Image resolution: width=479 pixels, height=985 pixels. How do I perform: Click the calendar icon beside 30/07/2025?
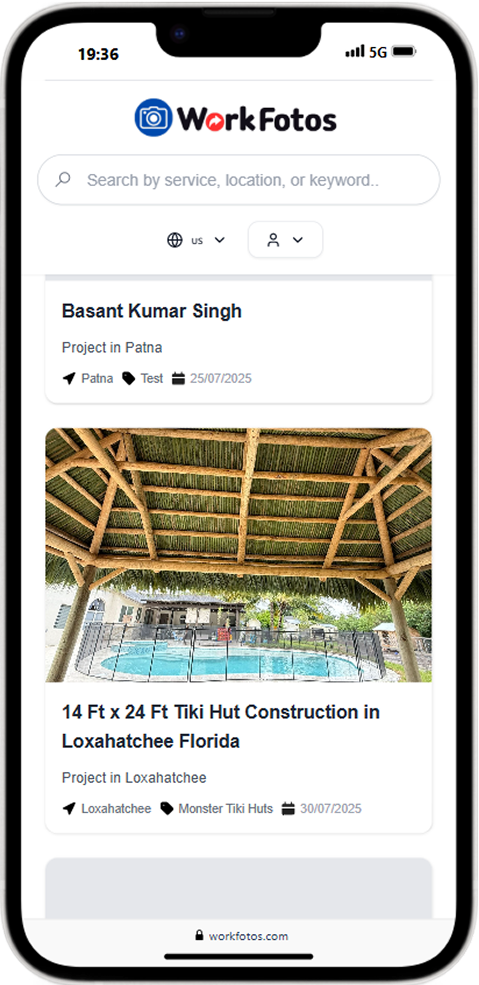tap(288, 808)
